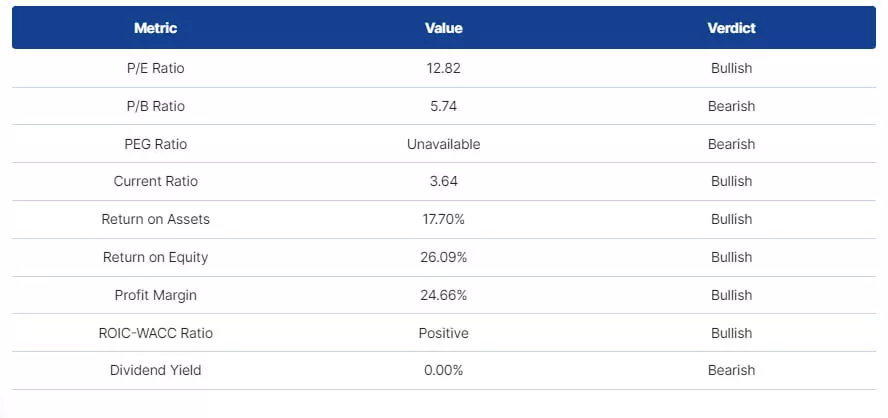Viewport: 888px width, 418px height.
Task: Select the Profit Margin metric label
Action: pyautogui.click(x=155, y=295)
